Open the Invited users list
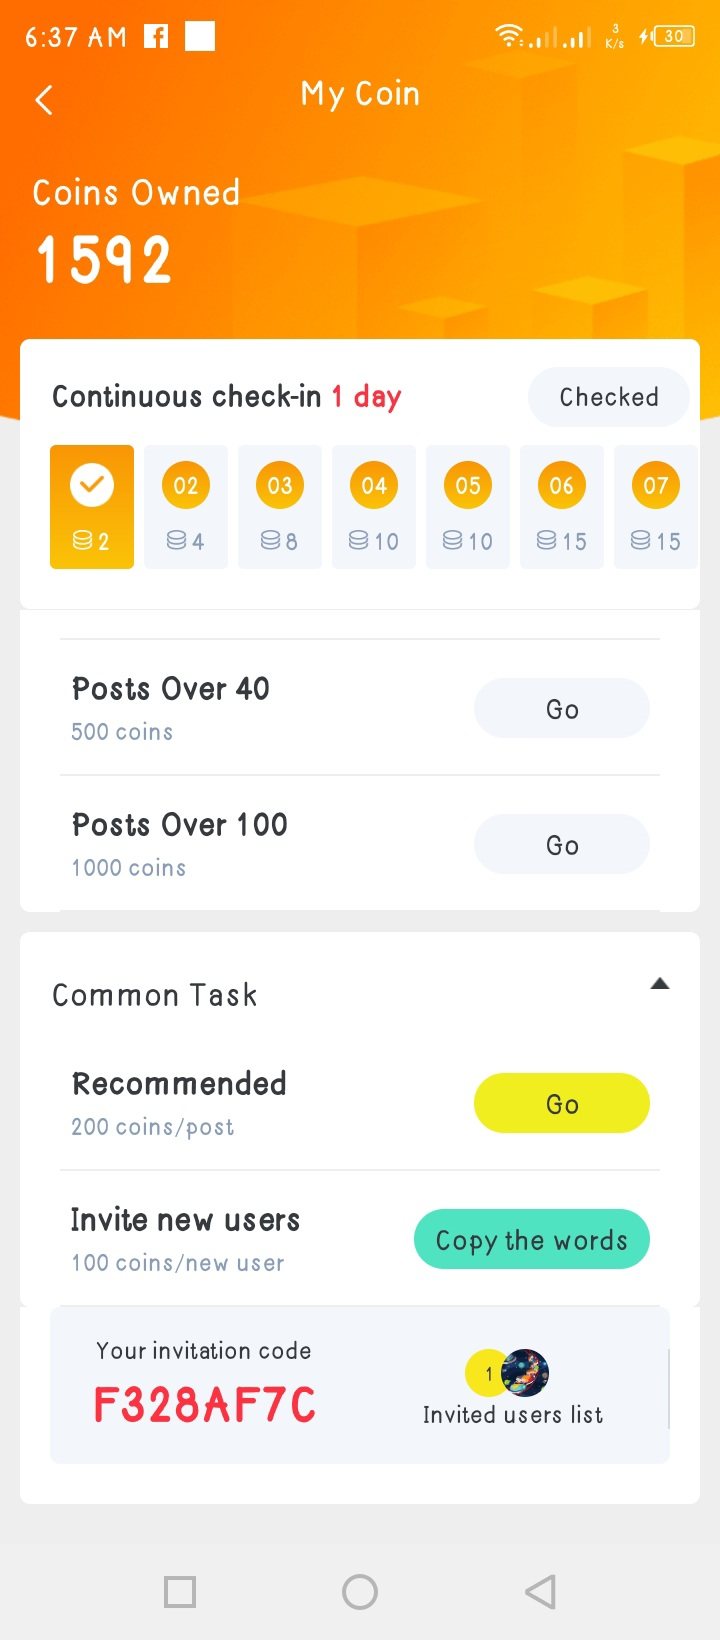The width and height of the screenshot is (720, 1640). pyautogui.click(x=512, y=1414)
